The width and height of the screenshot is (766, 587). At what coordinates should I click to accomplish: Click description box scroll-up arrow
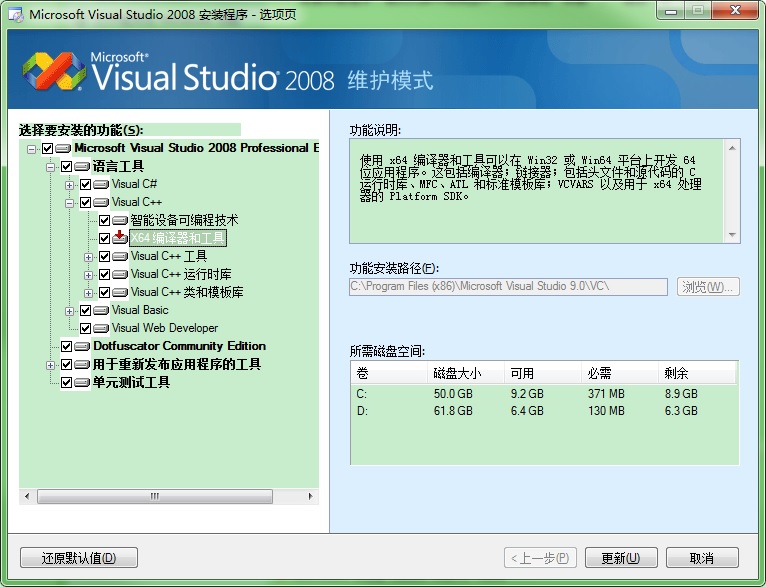tap(732, 148)
